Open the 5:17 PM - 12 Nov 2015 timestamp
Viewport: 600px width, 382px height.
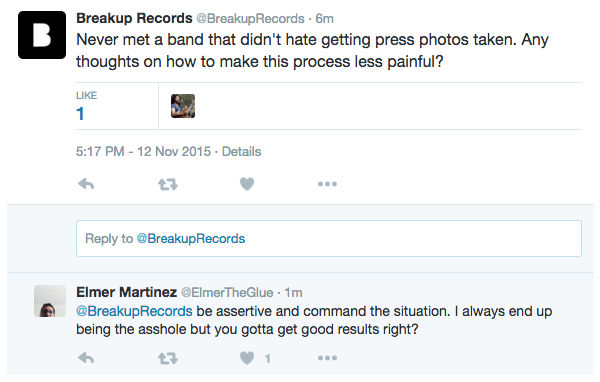pyautogui.click(x=143, y=152)
